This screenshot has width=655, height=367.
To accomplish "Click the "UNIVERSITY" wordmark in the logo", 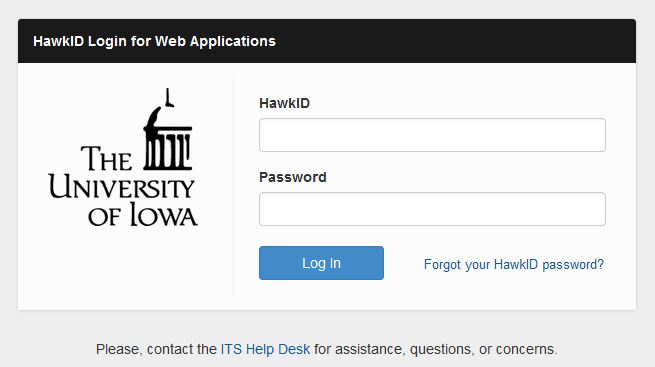I will pyautogui.click(x=122, y=187).
